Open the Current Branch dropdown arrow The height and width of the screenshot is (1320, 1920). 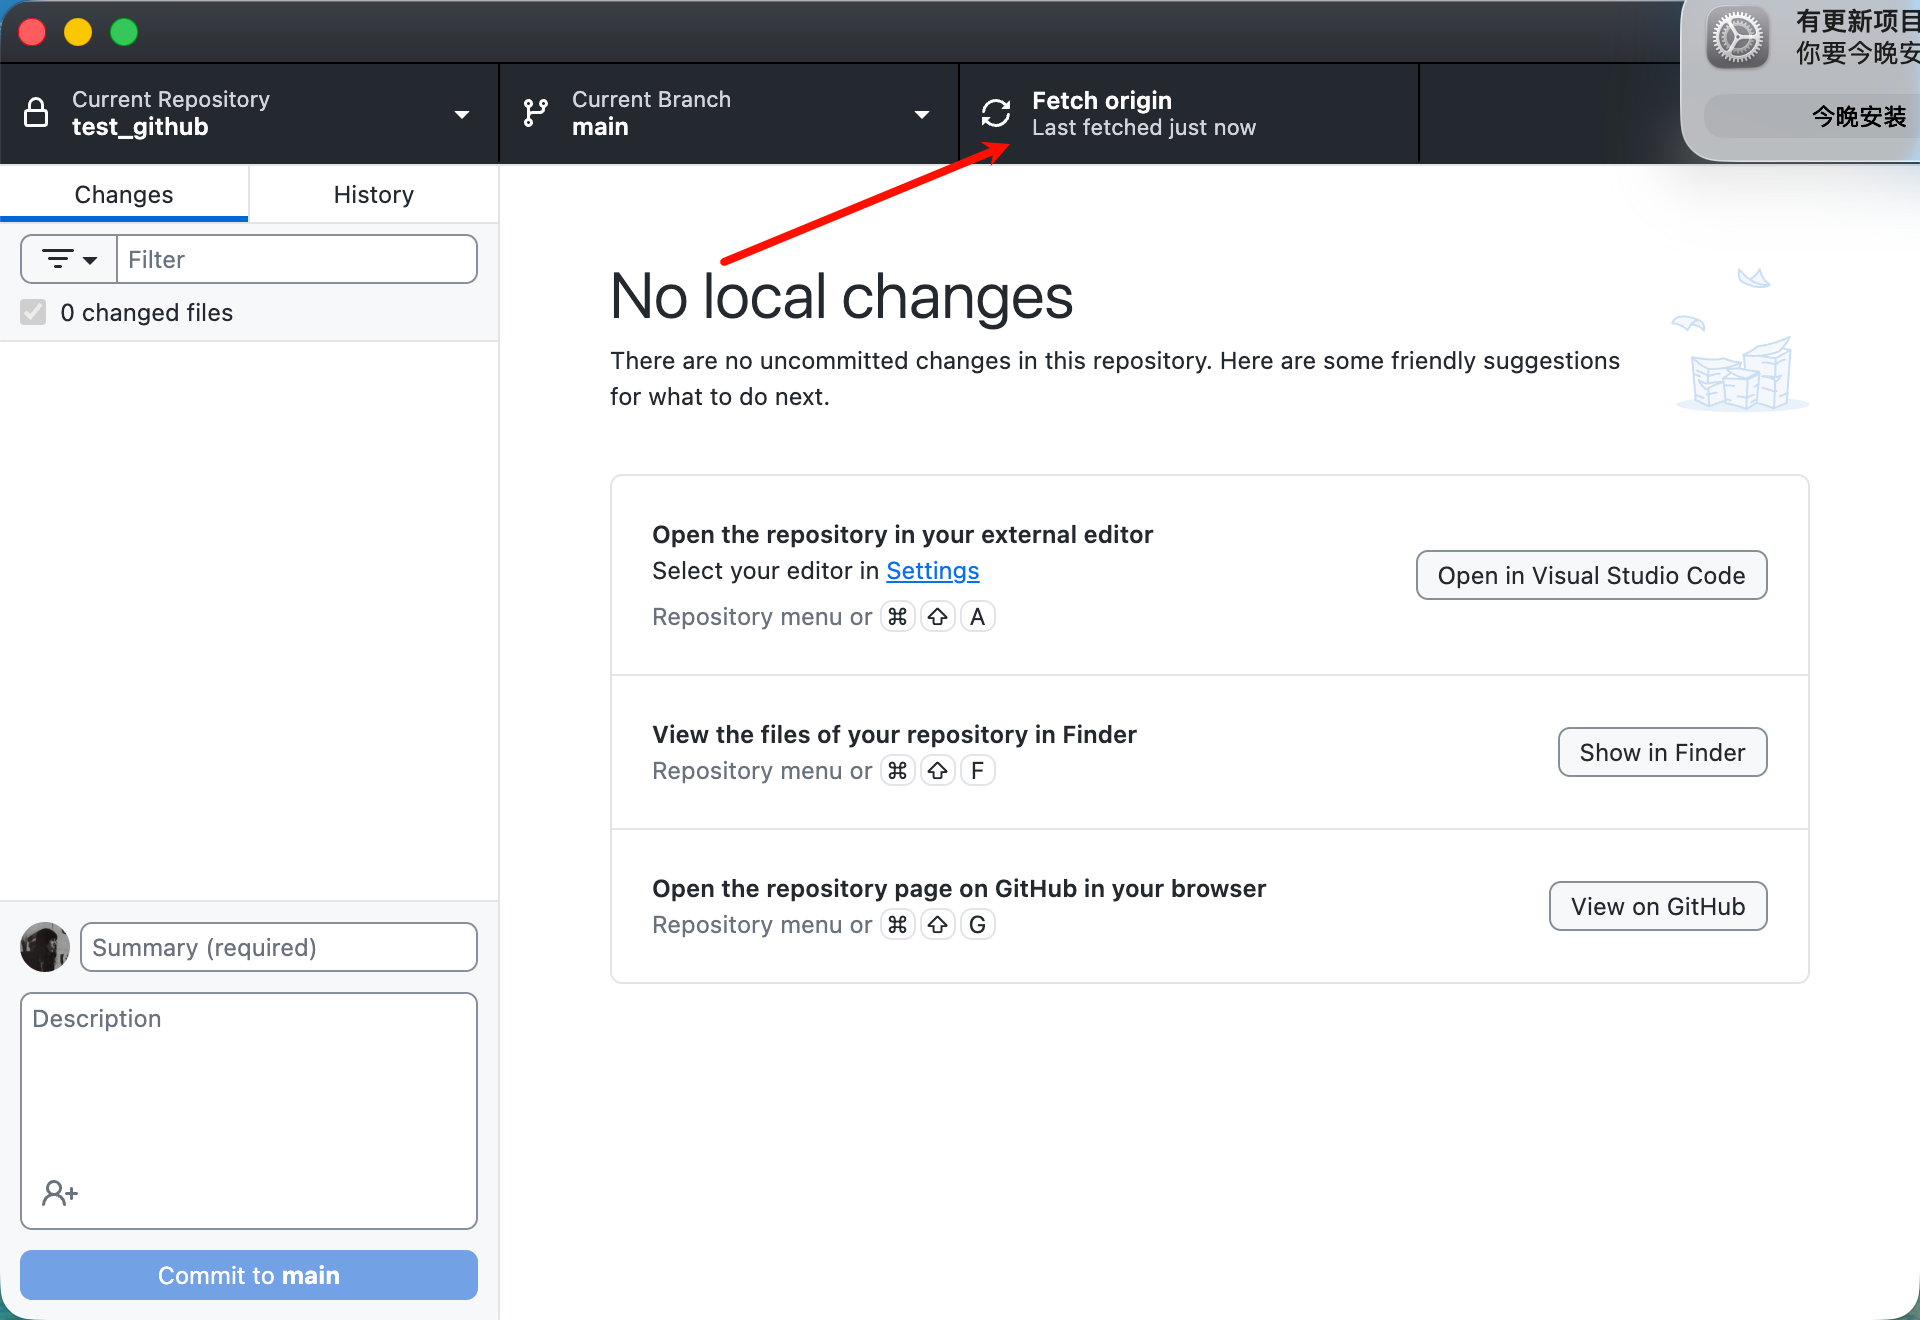pos(922,115)
